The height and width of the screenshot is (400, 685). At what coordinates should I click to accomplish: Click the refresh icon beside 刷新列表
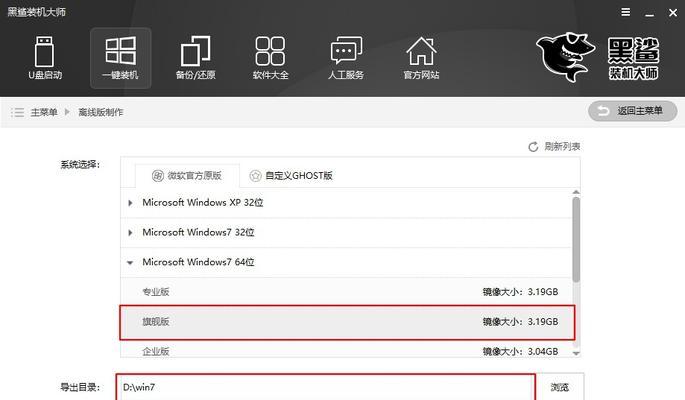click(533, 147)
